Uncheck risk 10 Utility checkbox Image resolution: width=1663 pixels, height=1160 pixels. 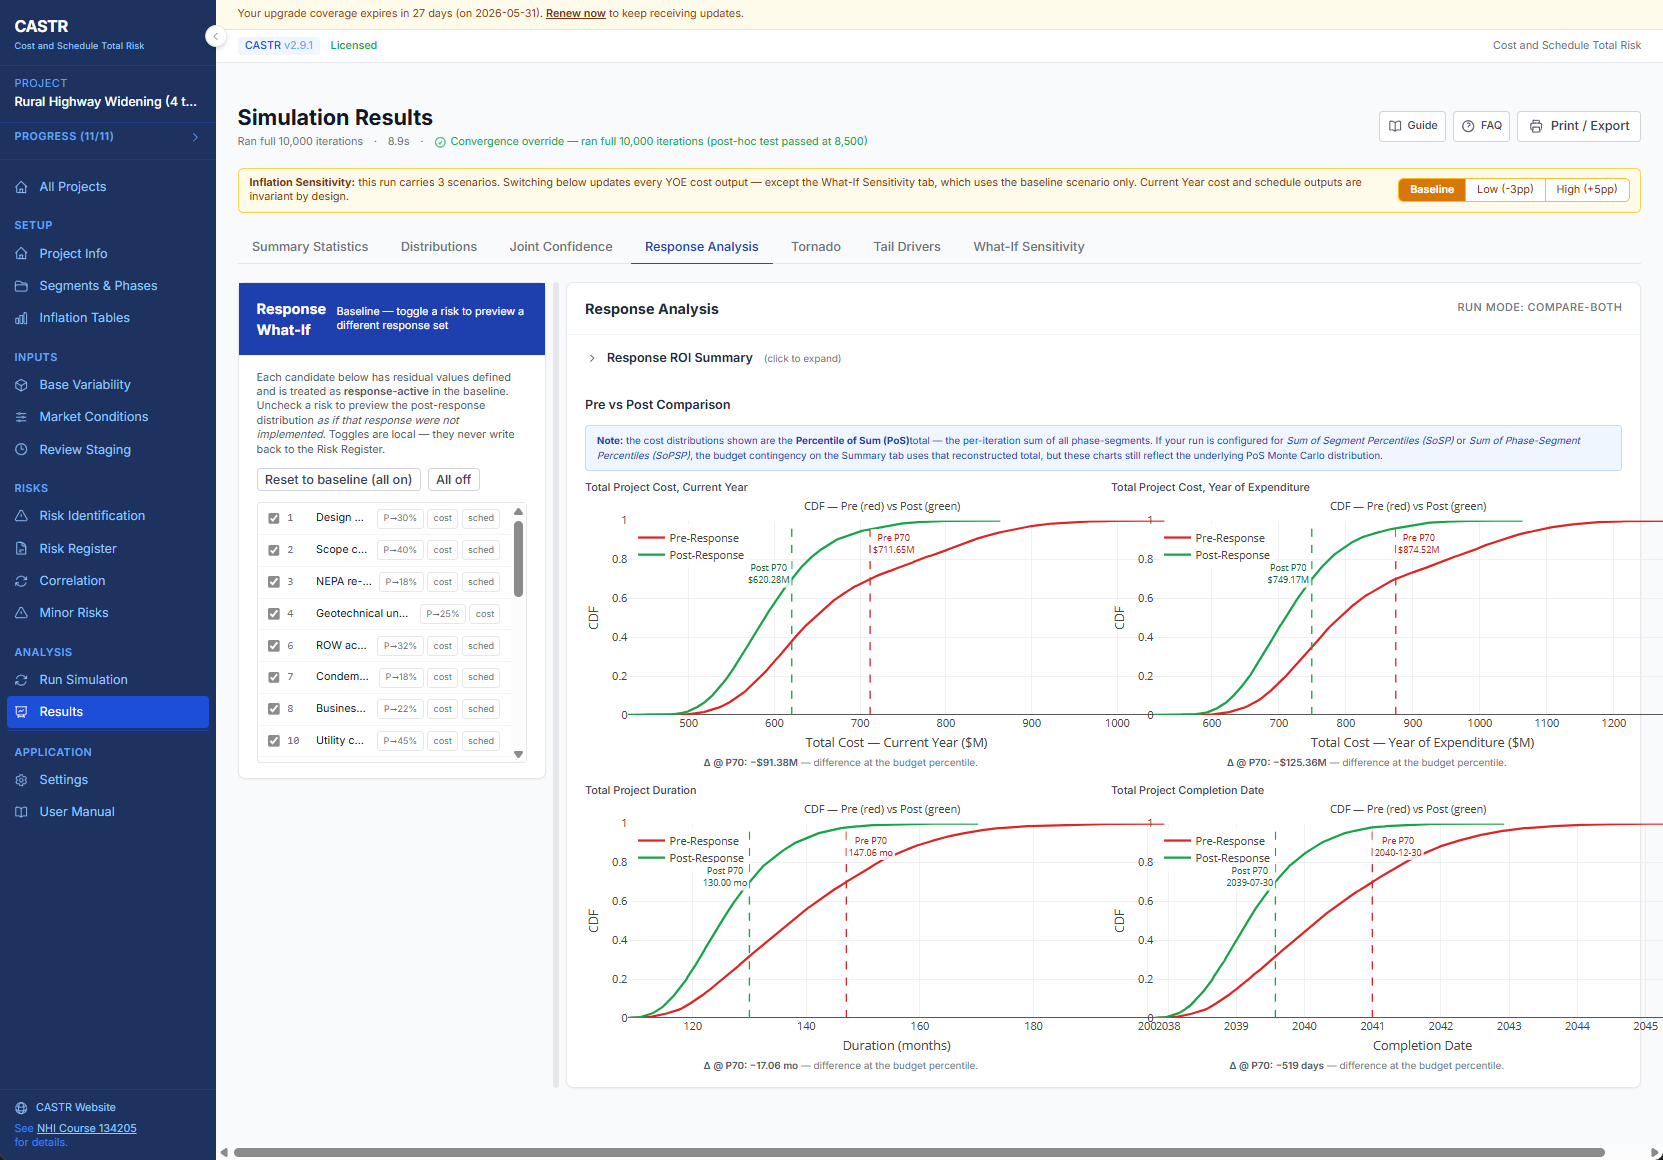[274, 741]
